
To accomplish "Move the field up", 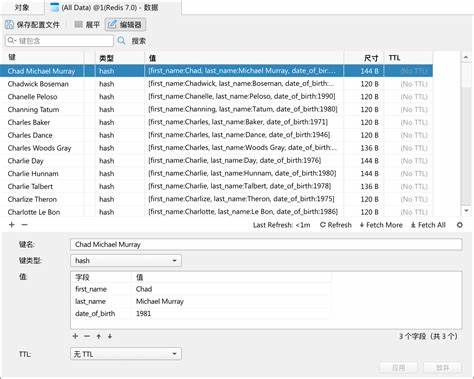I will [99, 336].
